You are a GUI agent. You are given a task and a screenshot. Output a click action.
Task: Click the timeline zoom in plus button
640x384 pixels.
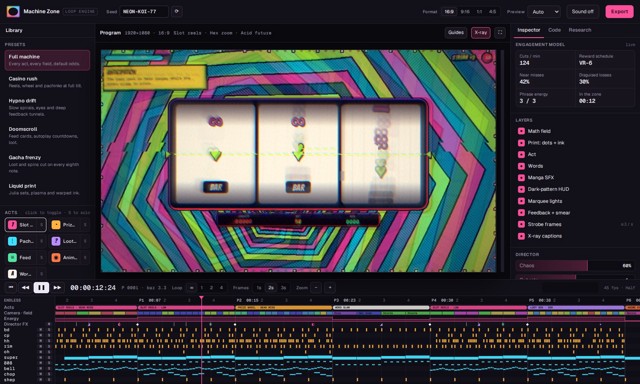click(x=330, y=288)
